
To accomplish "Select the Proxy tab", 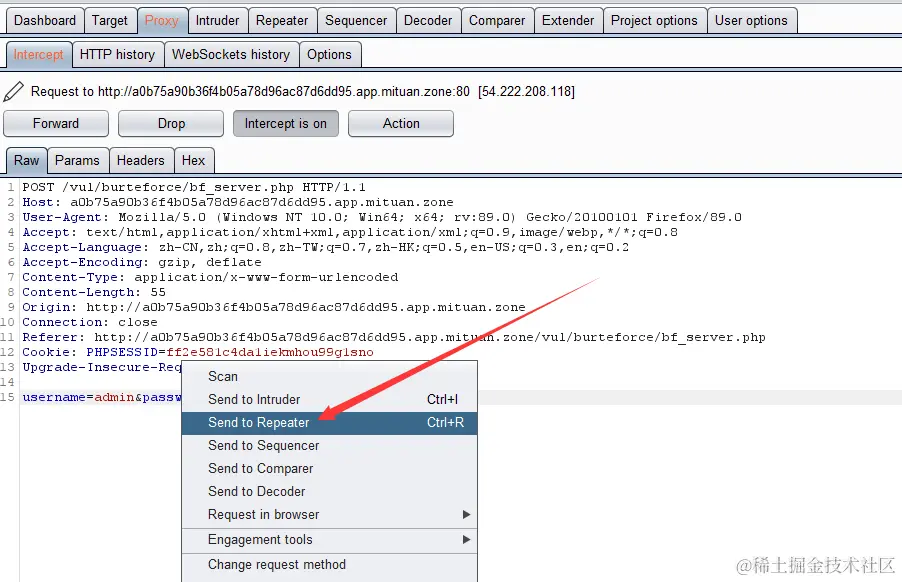I will 162,21.
